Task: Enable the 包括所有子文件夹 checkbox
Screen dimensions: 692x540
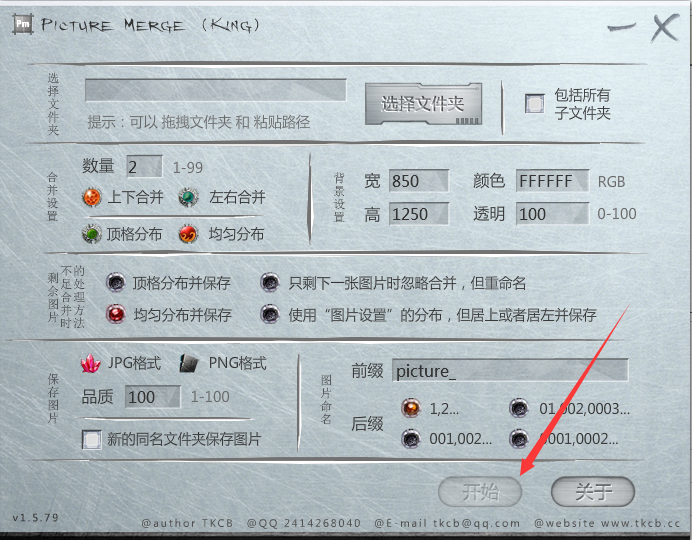Action: coord(534,104)
